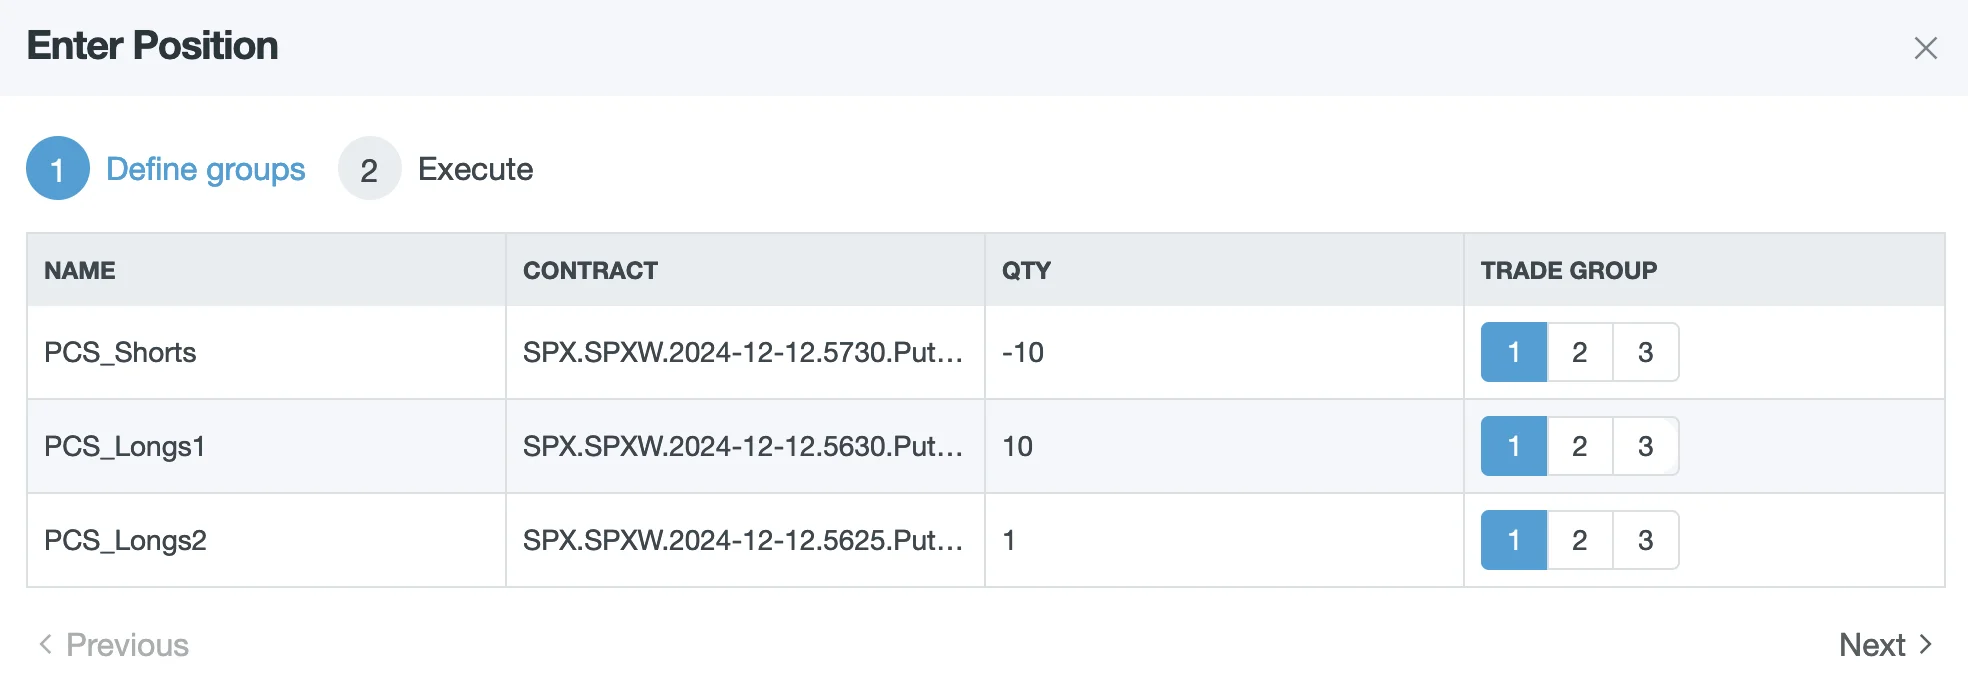Click the Previous button
The width and height of the screenshot is (1968, 684).
(x=126, y=644)
